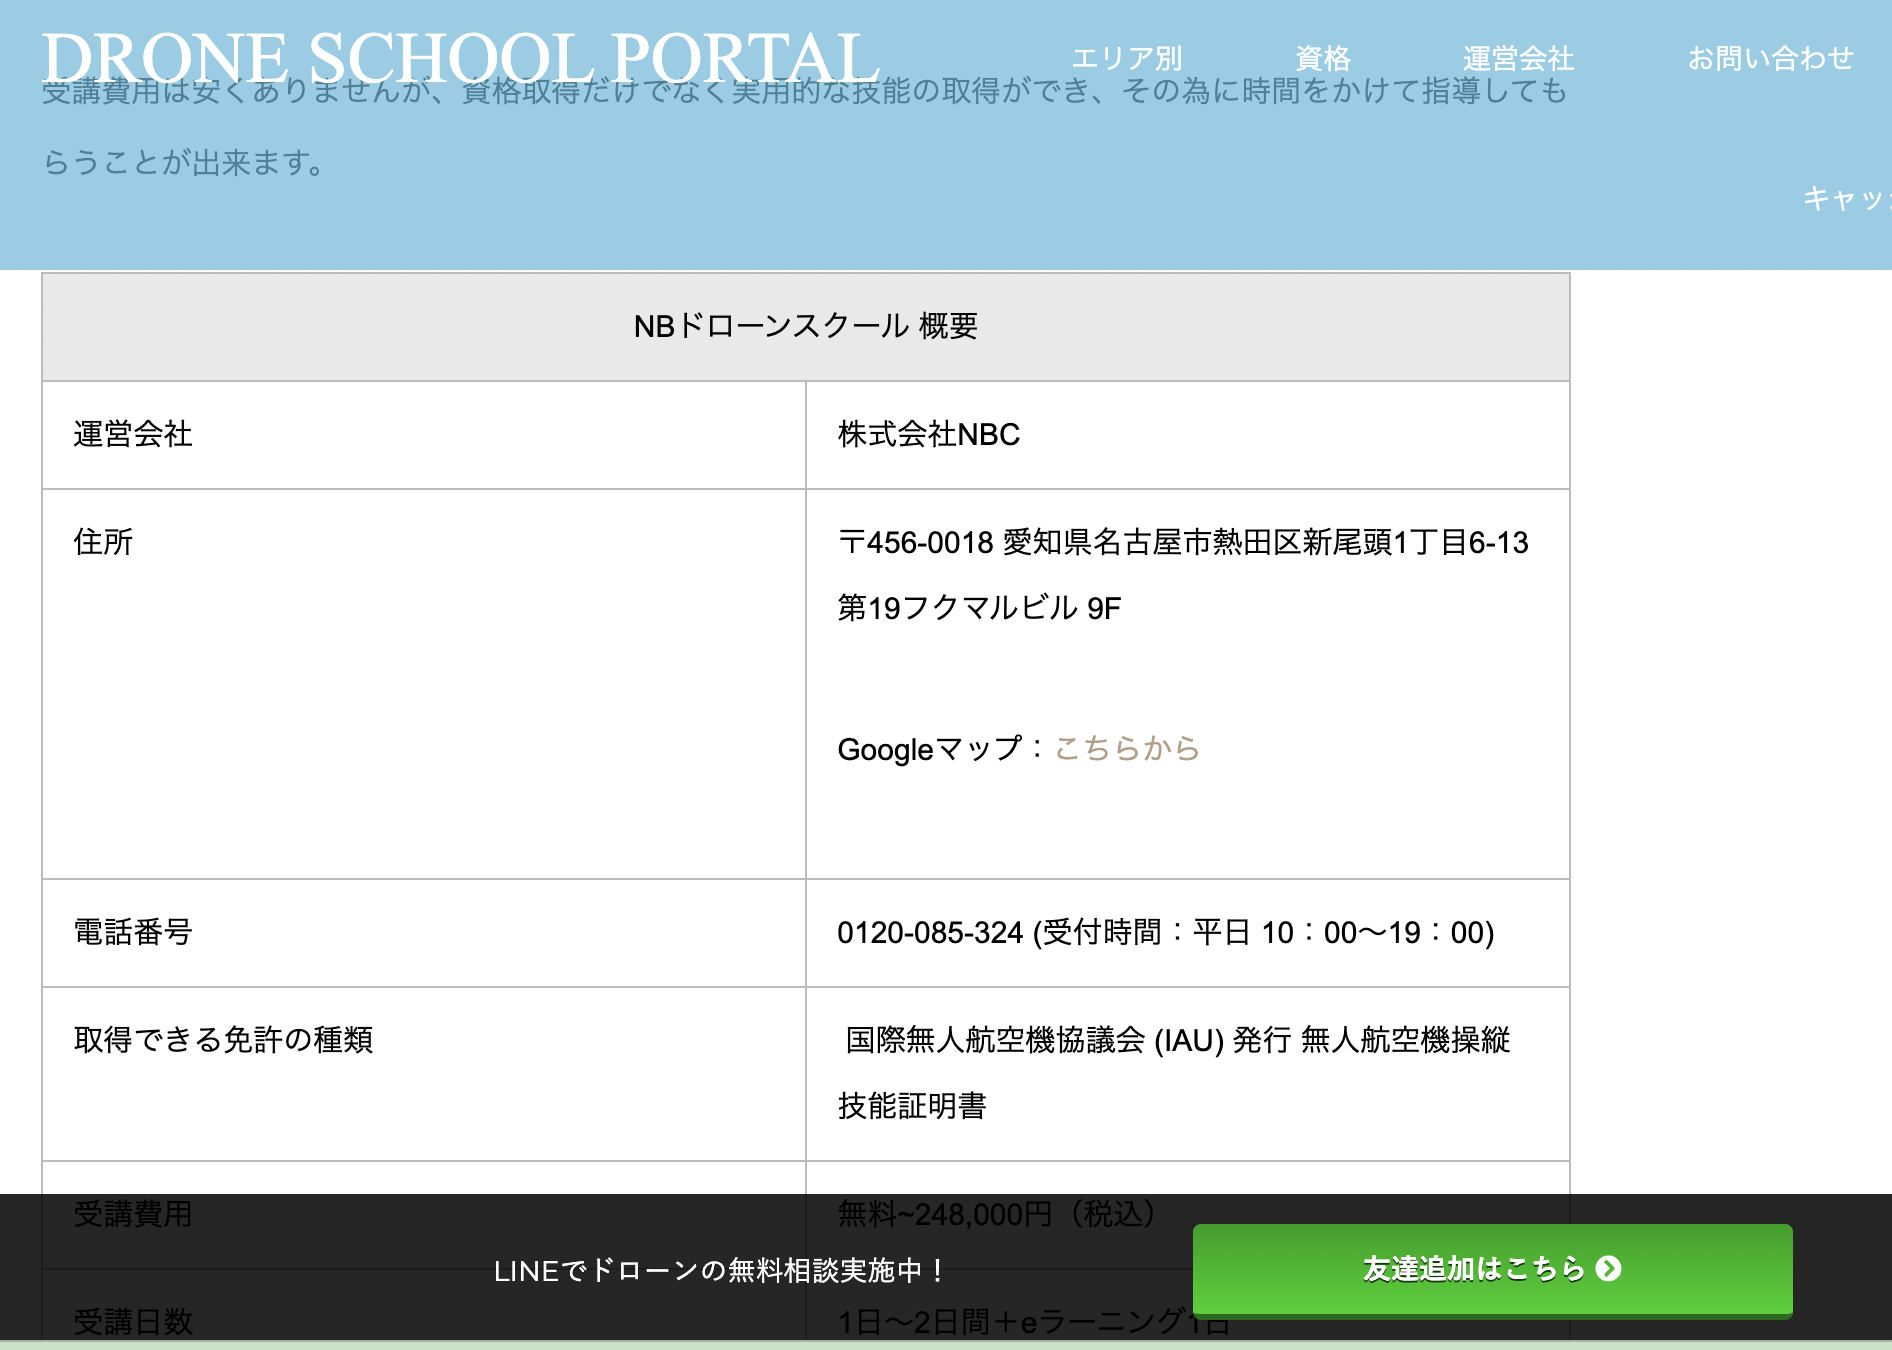
Task: Click the DRONE SCHOOL PORTAL site logo
Action: tap(460, 57)
